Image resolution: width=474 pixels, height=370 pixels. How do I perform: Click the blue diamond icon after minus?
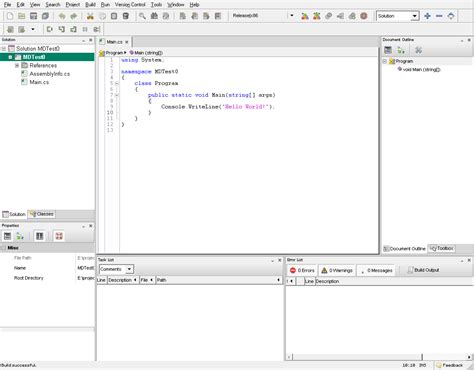coord(451,16)
